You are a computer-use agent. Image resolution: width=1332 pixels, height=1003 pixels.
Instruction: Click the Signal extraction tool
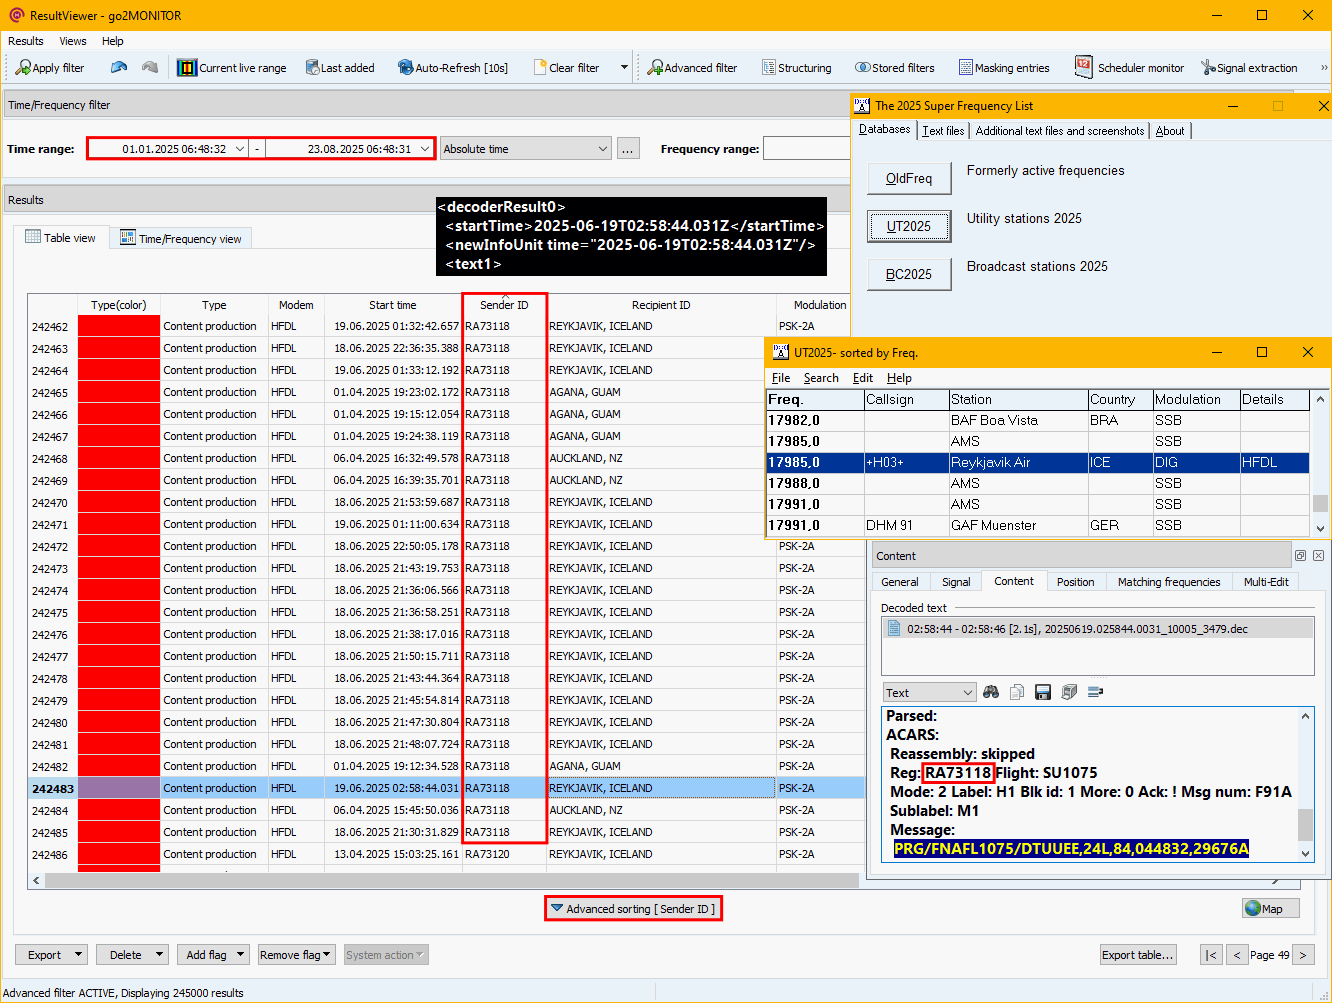click(1208, 68)
